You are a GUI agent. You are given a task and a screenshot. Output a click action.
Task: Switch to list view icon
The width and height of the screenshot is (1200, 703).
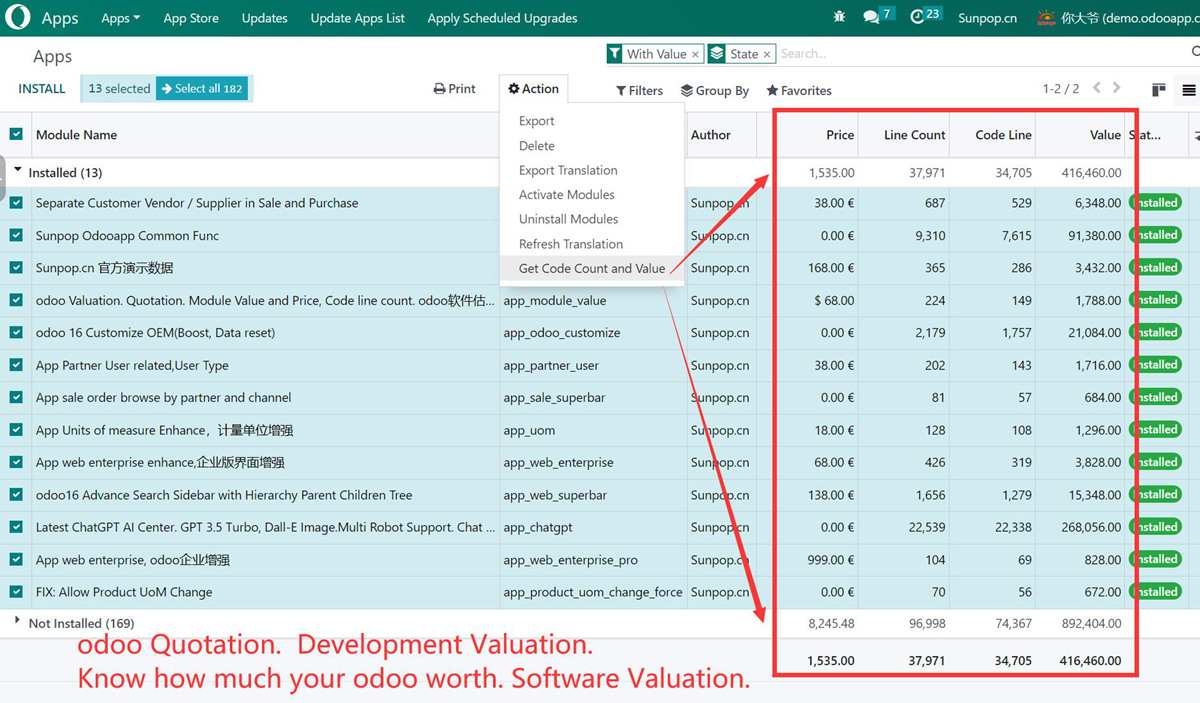click(x=1189, y=90)
